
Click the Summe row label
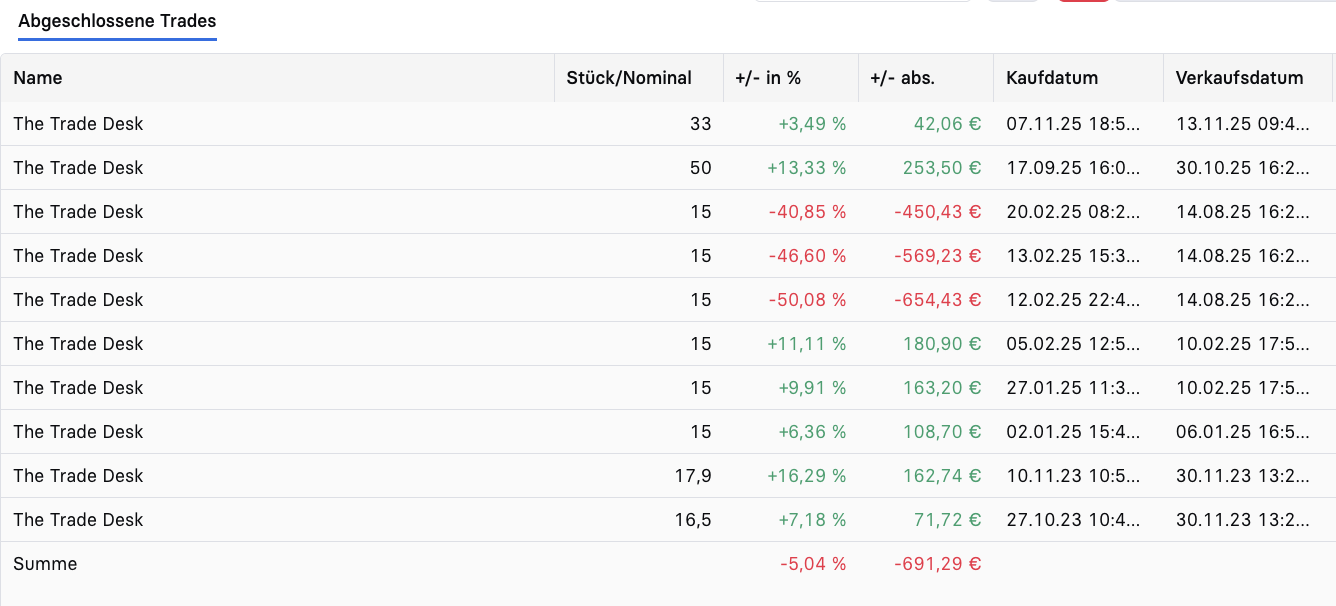pos(45,564)
